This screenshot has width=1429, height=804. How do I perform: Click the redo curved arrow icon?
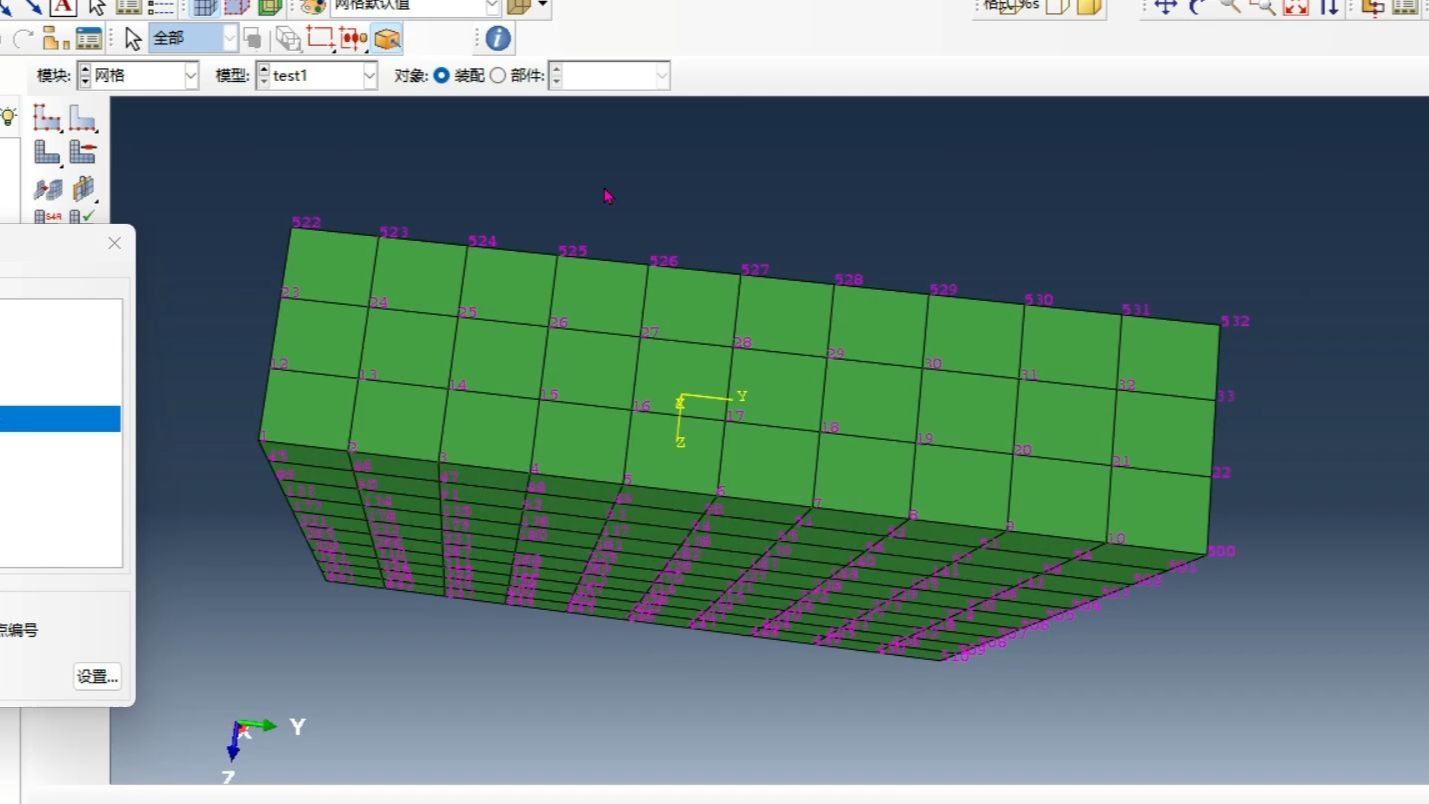point(22,39)
